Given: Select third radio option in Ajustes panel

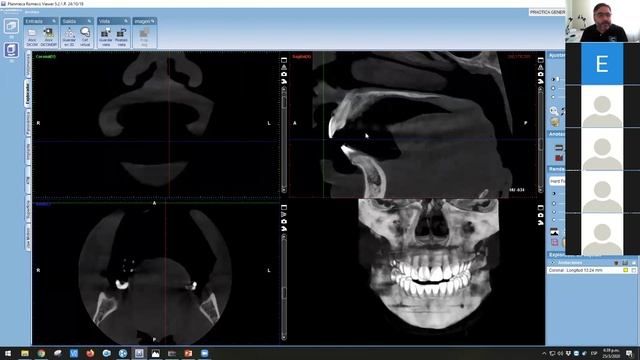Looking at the screenshot, I should (554, 97).
